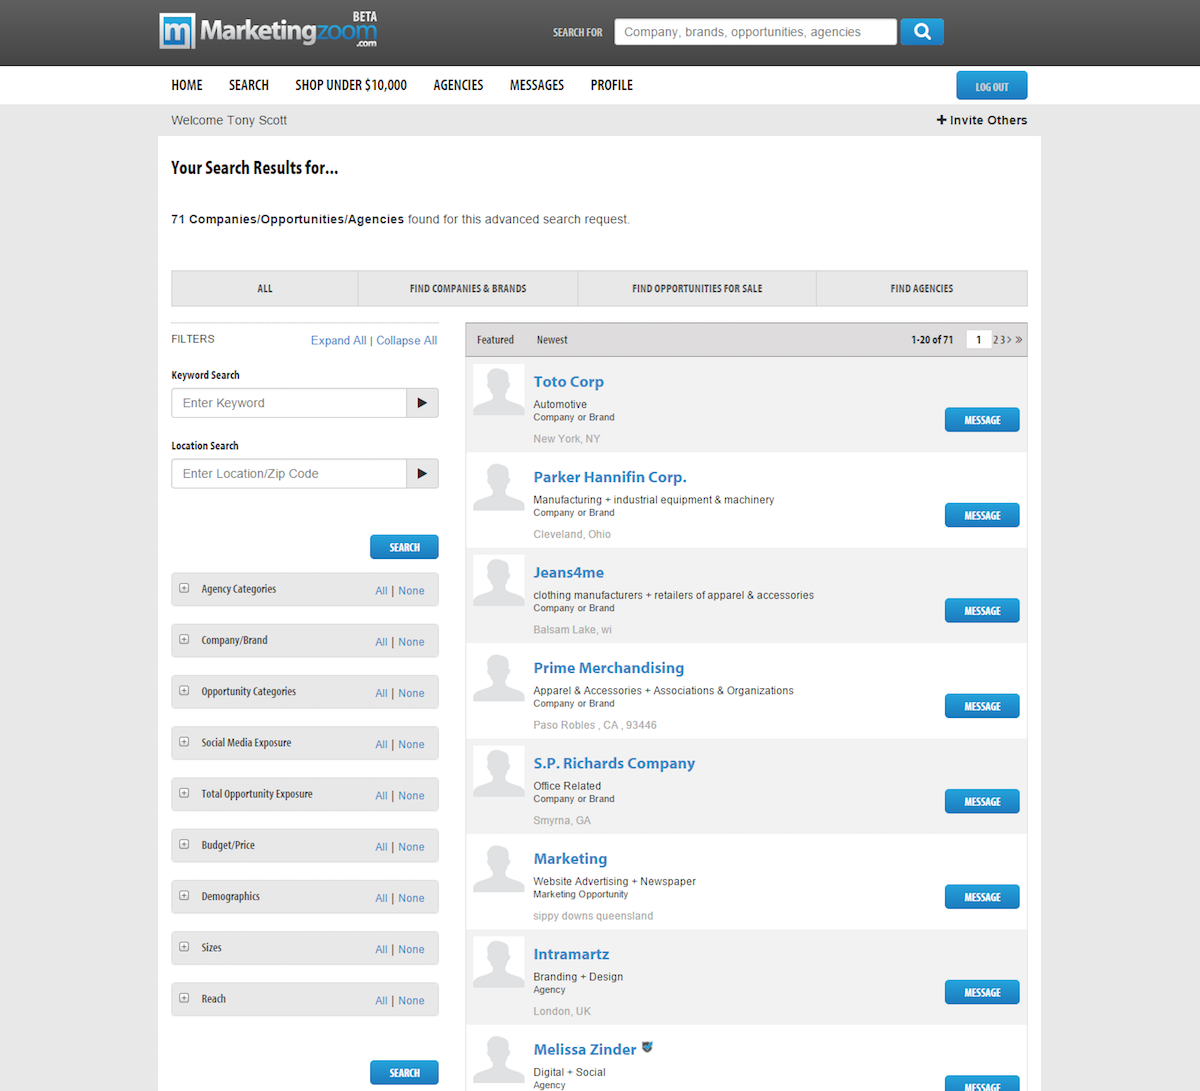Submit the Location Search arrow button
Screen dimensions: 1200x1091
(422, 474)
